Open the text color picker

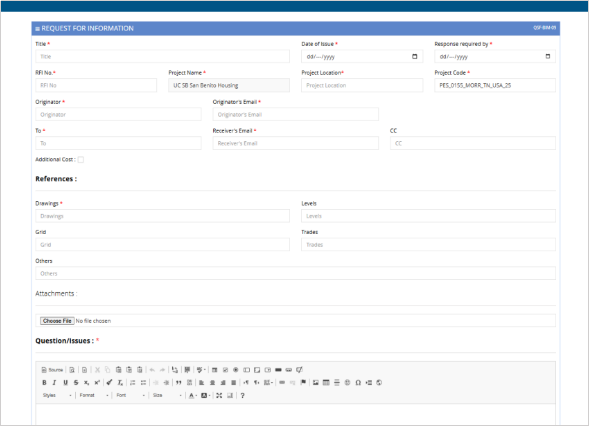pos(193,395)
